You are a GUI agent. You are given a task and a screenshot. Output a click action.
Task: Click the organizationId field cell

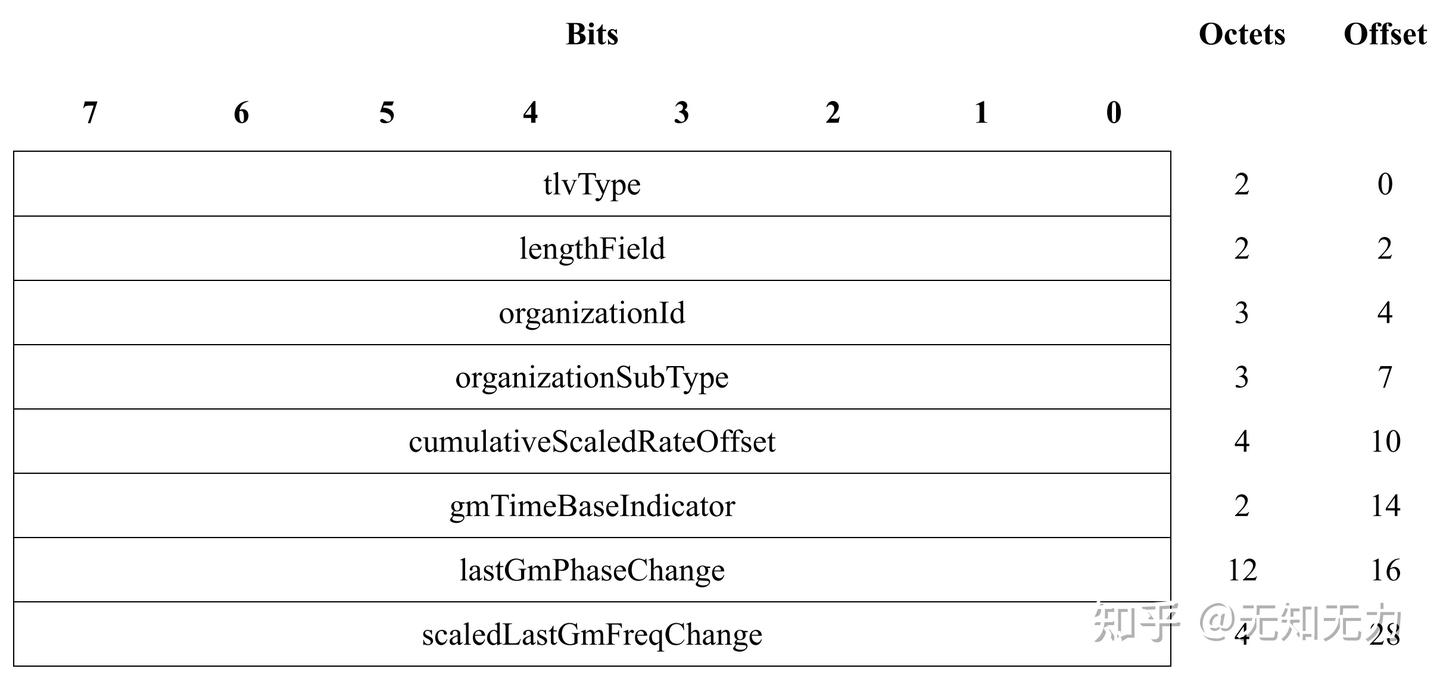tap(592, 313)
